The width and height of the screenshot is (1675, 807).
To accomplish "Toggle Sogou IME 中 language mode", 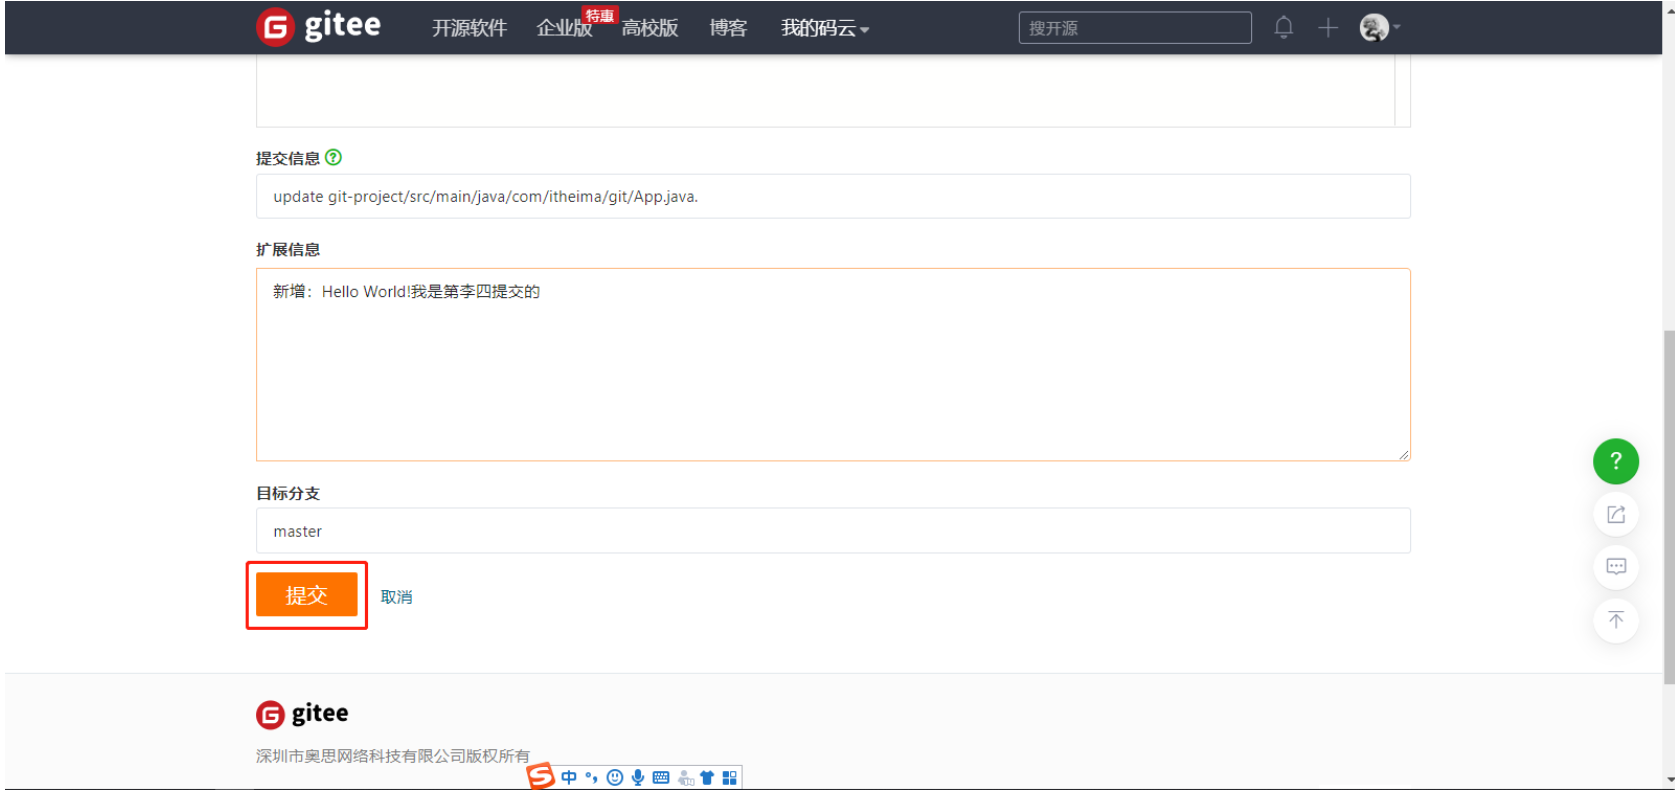I will click(x=569, y=777).
